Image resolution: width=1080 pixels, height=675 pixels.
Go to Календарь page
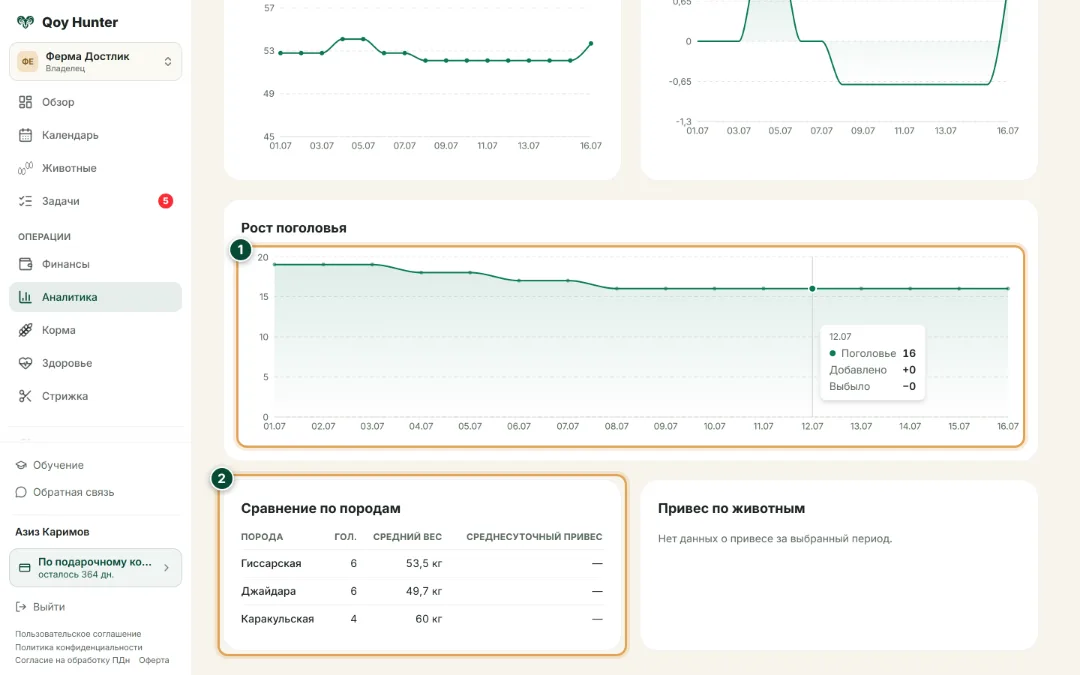pos(96,135)
